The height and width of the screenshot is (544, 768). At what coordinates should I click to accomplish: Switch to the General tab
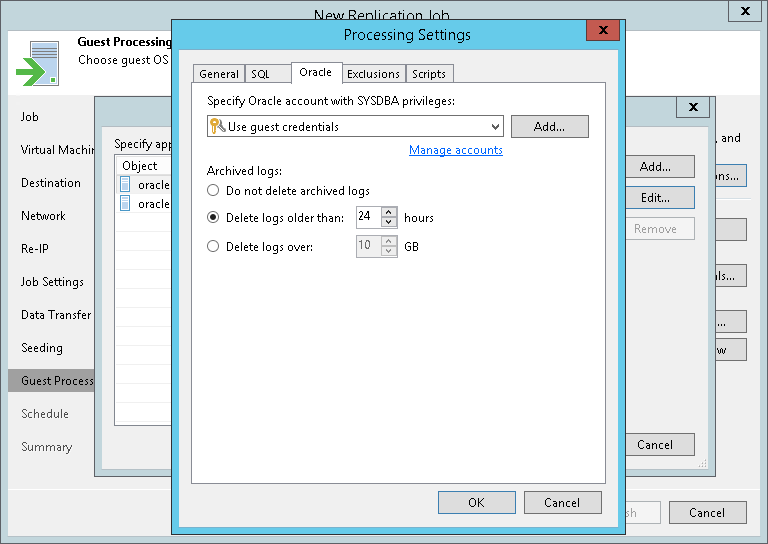click(218, 74)
